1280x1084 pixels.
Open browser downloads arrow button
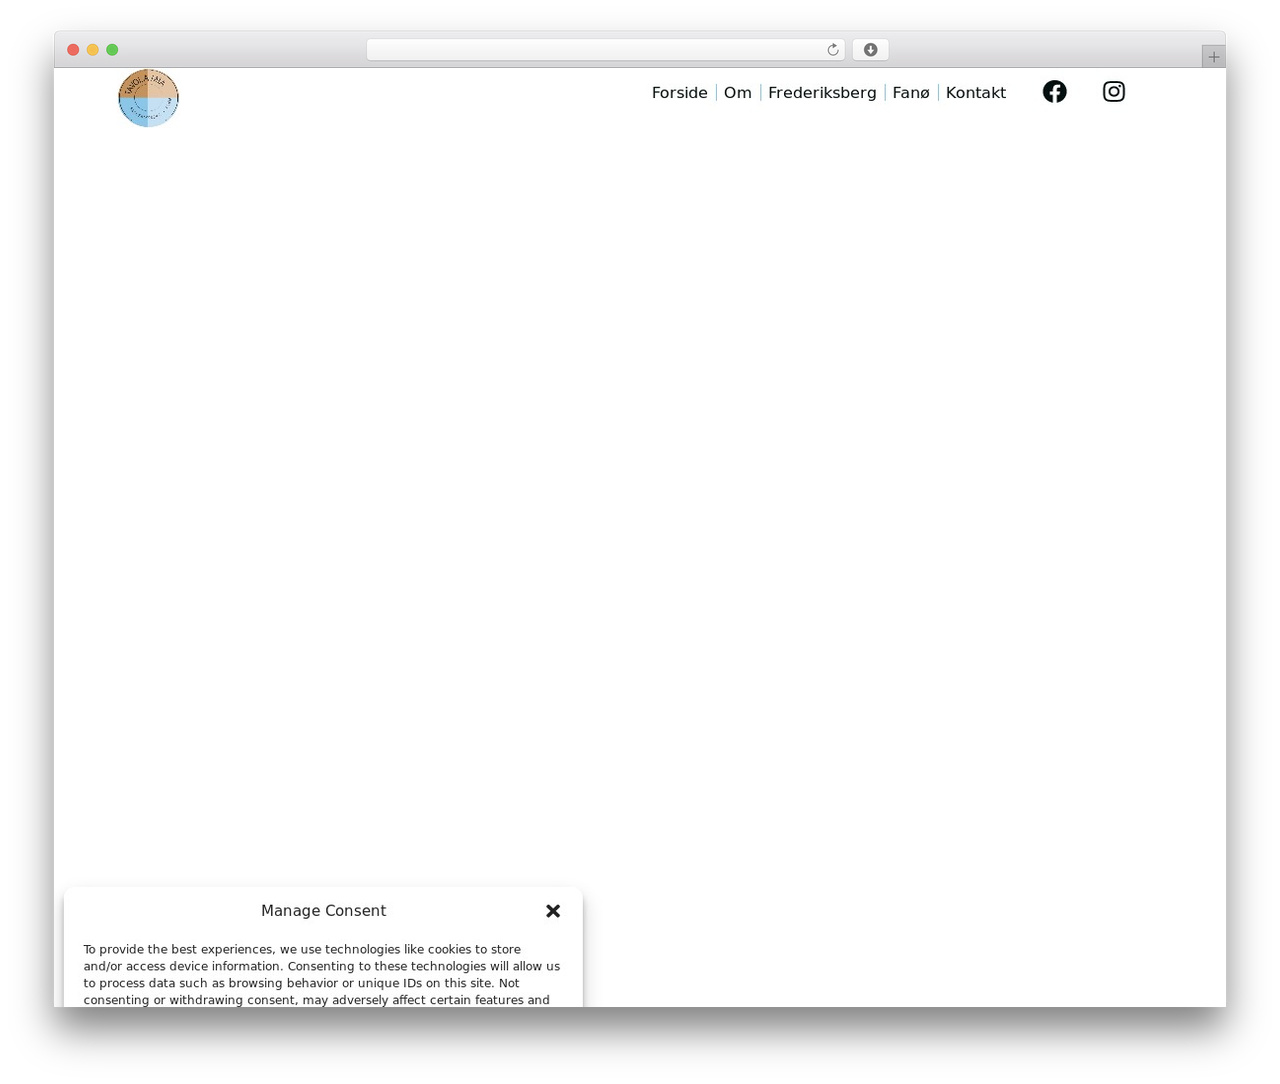[x=870, y=50]
